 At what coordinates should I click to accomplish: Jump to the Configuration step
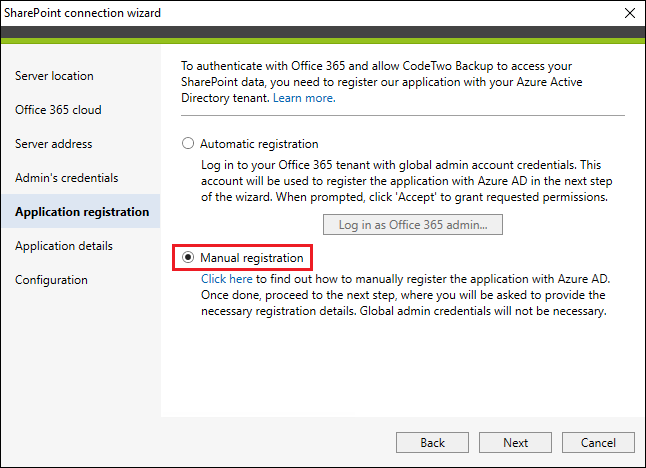pyautogui.click(x=51, y=280)
